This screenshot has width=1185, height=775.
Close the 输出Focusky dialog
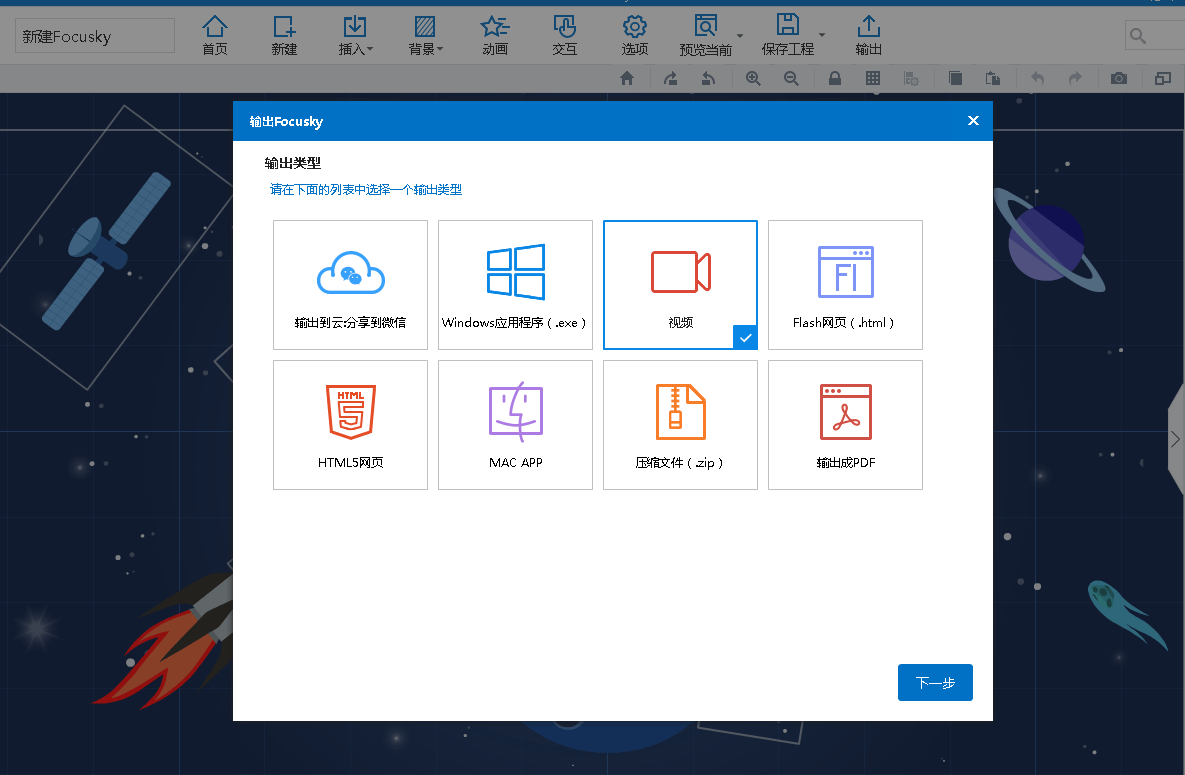pyautogui.click(x=973, y=121)
